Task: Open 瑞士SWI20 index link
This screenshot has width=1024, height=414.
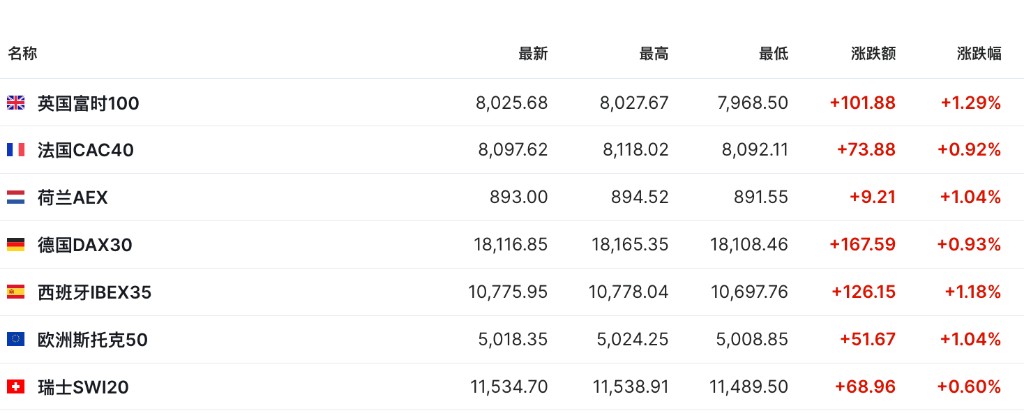Action: pyautogui.click(x=83, y=387)
